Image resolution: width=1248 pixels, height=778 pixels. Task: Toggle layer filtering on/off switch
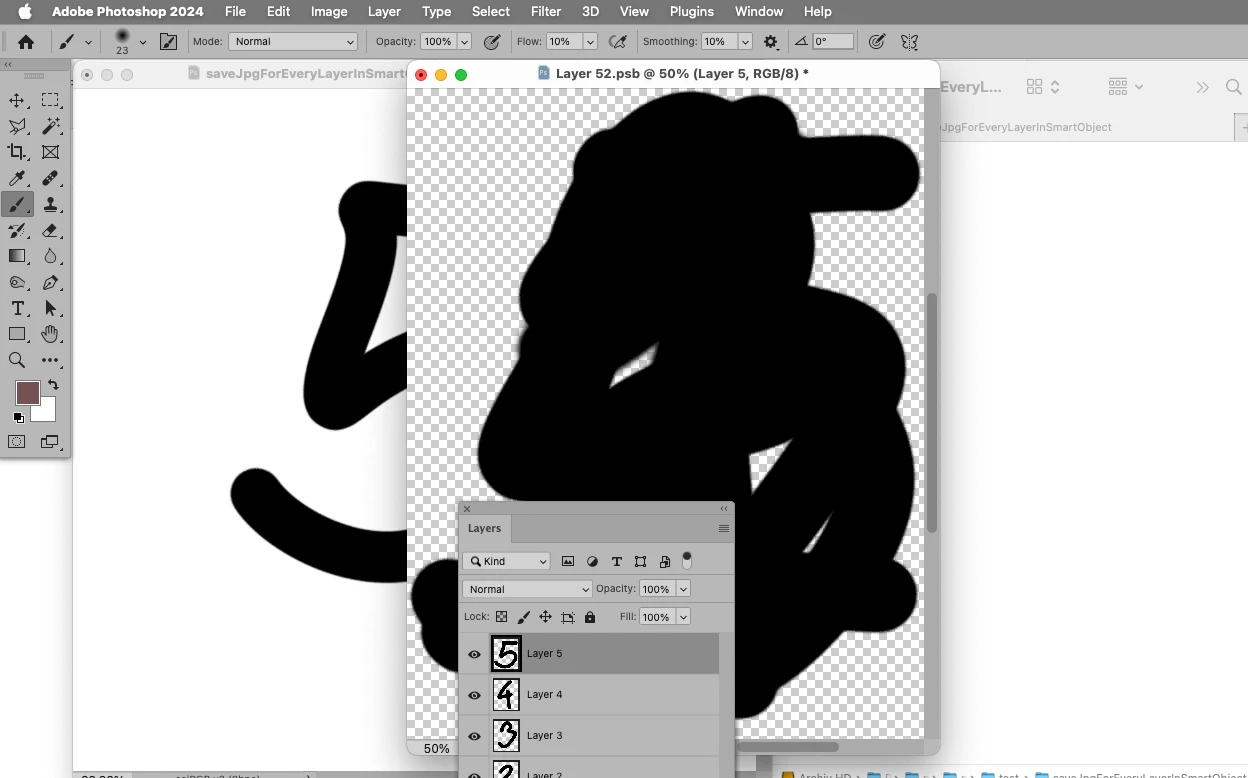pyautogui.click(x=687, y=561)
